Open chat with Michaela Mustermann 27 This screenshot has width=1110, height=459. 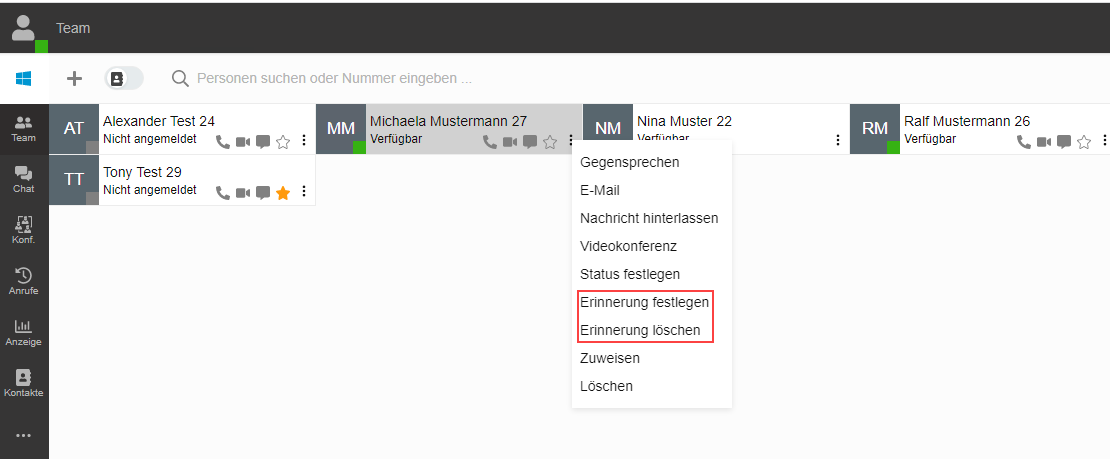[530, 142]
